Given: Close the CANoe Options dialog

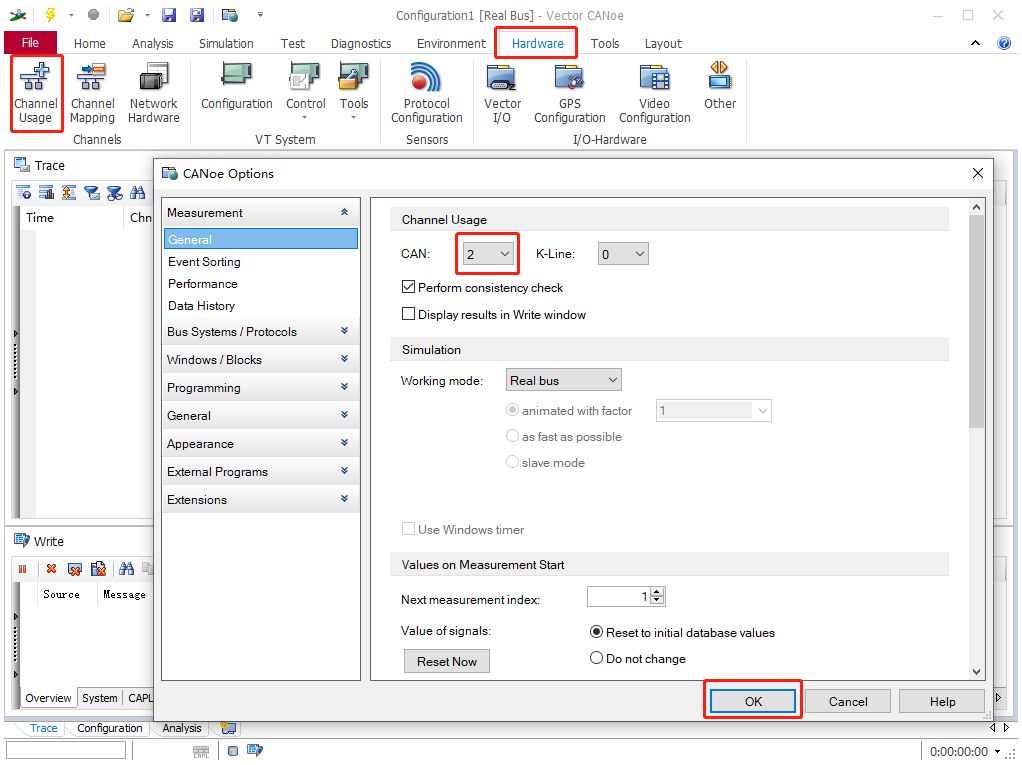Looking at the screenshot, I should [978, 173].
